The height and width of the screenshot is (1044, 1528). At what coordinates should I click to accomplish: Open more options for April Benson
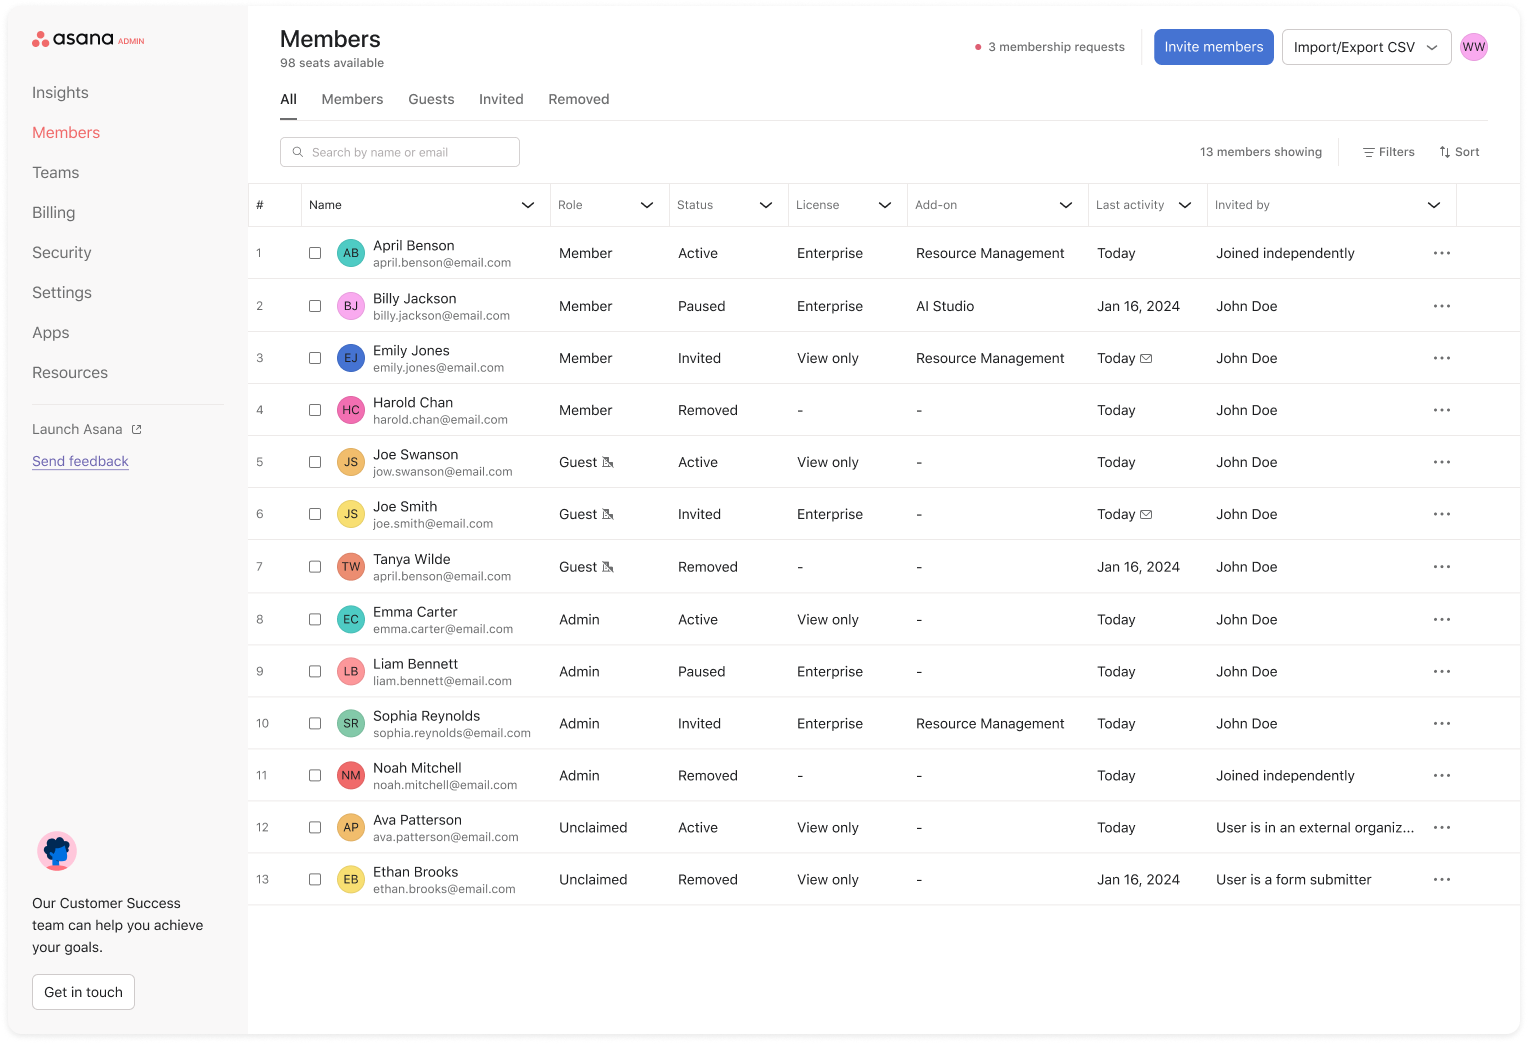1441,253
